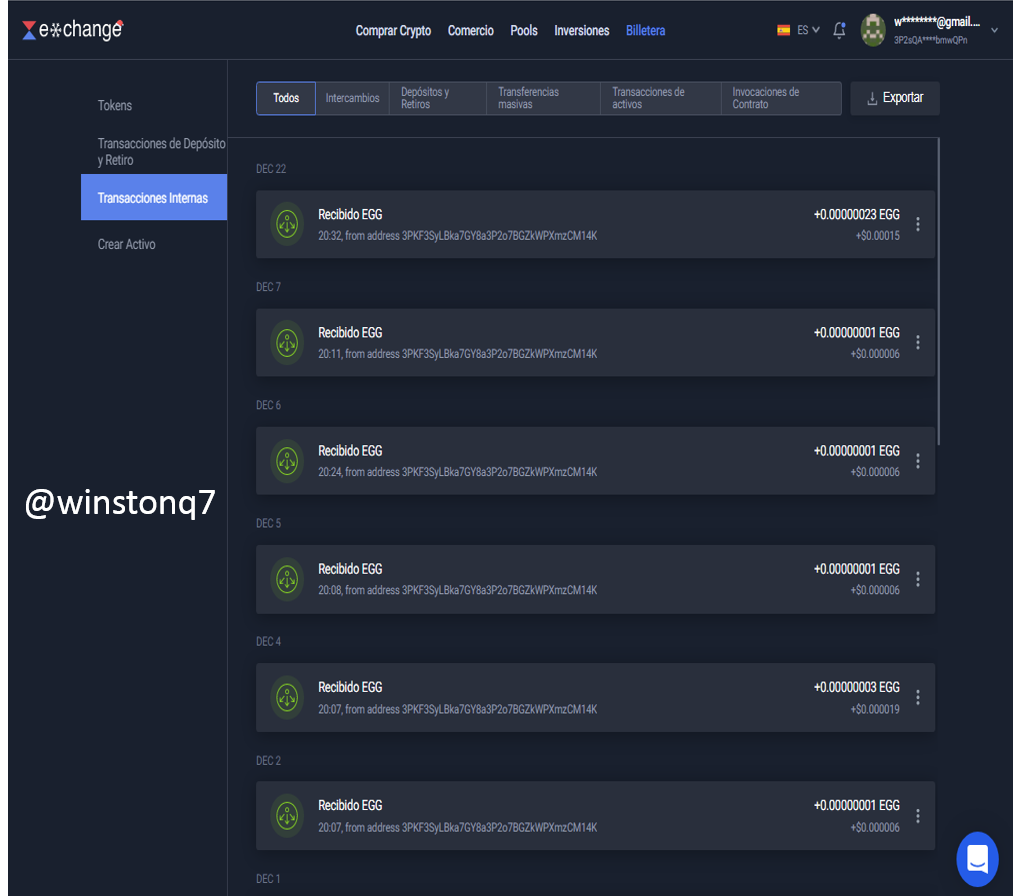Click EGG icon on Dec 22 transaction
Image resolution: width=1013 pixels, height=896 pixels.
coord(287,224)
